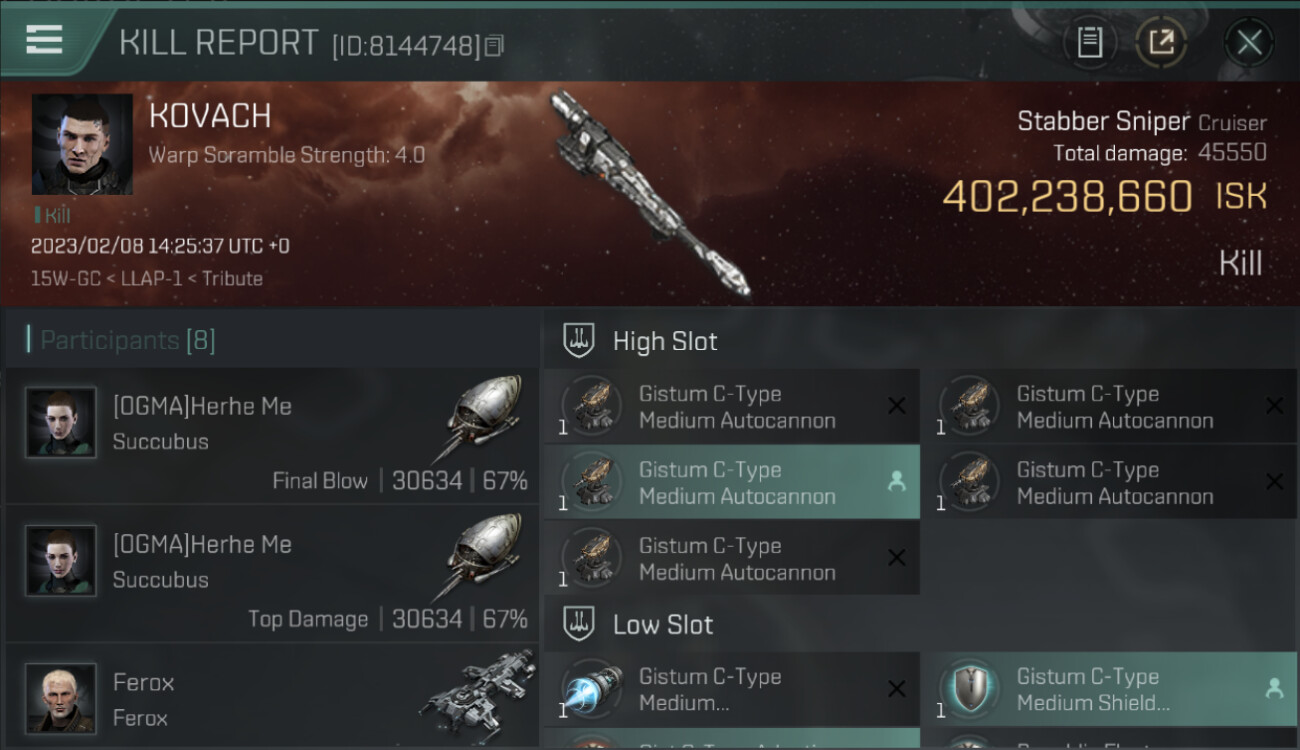
Task: Collapse the Low Slot section header
Action: (921, 624)
